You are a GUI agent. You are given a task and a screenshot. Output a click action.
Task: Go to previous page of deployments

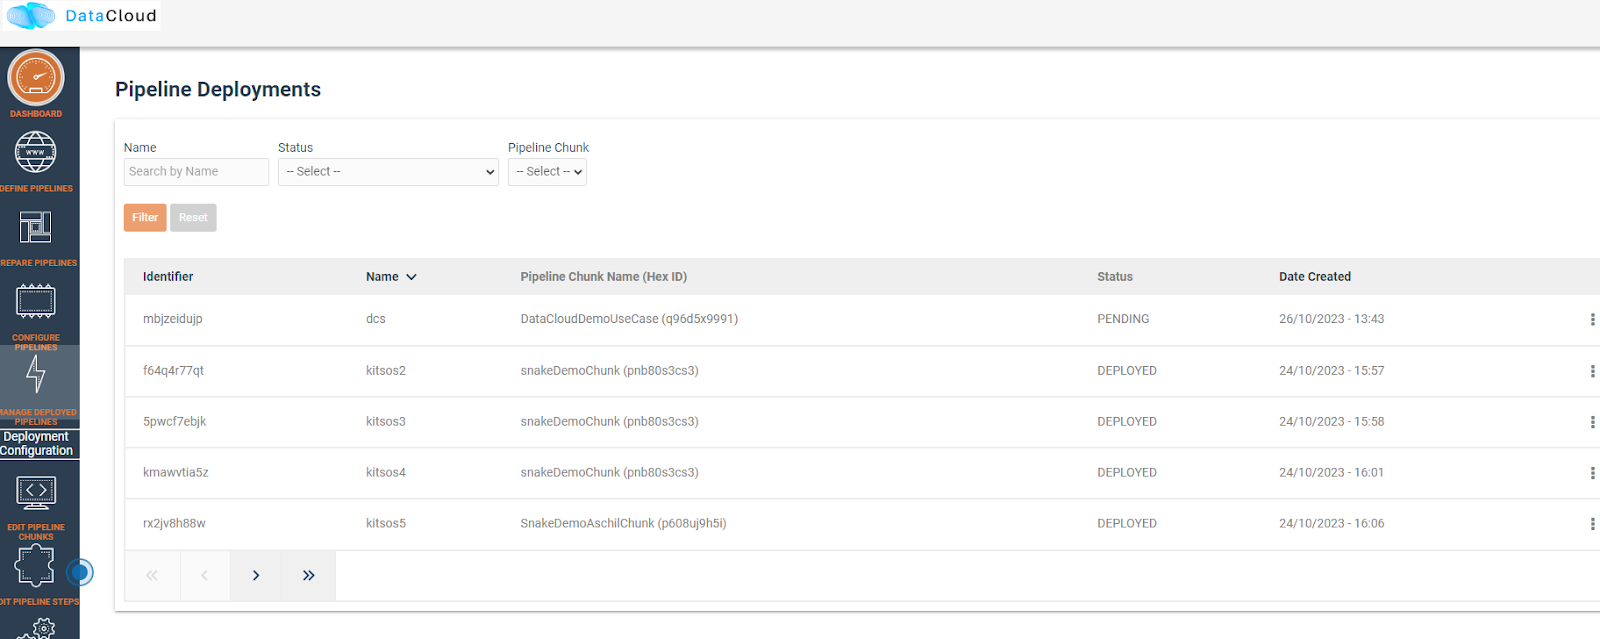coord(204,575)
